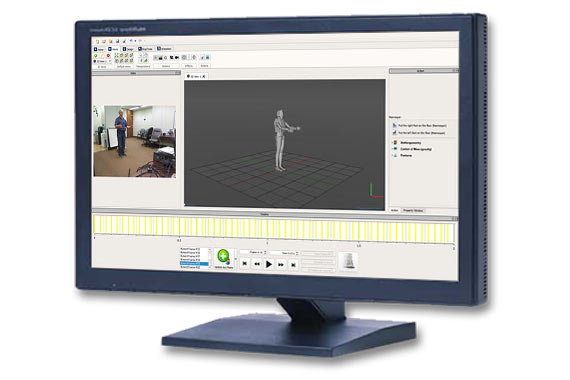Click the Center of Mass item in side panel

point(416,149)
